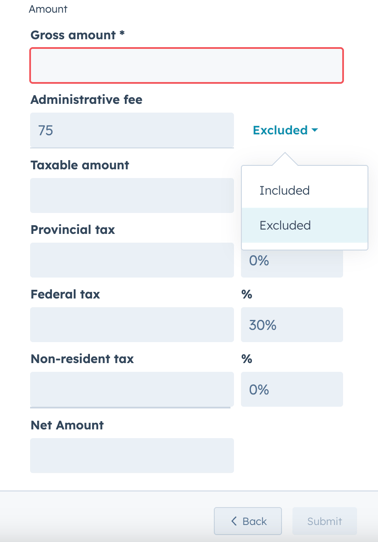This screenshot has height=542, width=378.
Task: Click the Submit button
Action: (324, 521)
